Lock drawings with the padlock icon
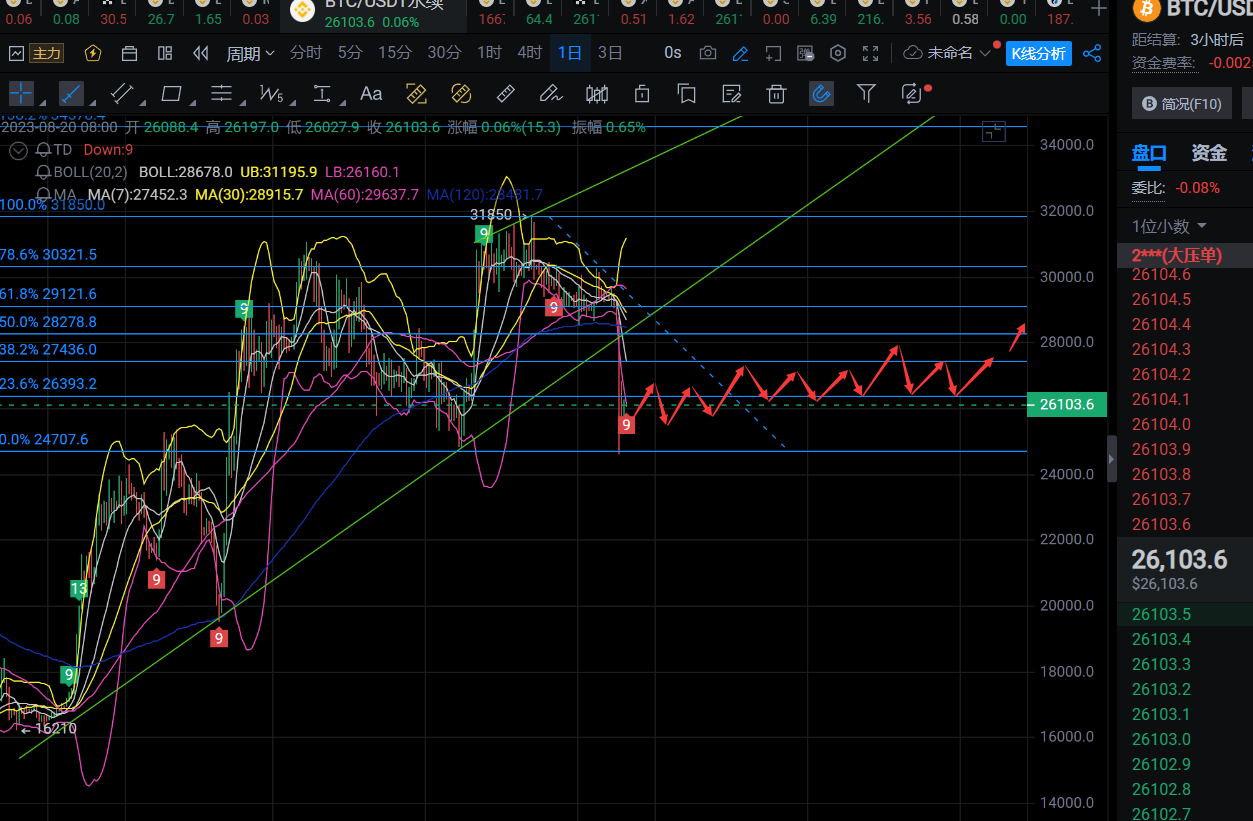Image resolution: width=1253 pixels, height=821 pixels. tap(642, 94)
